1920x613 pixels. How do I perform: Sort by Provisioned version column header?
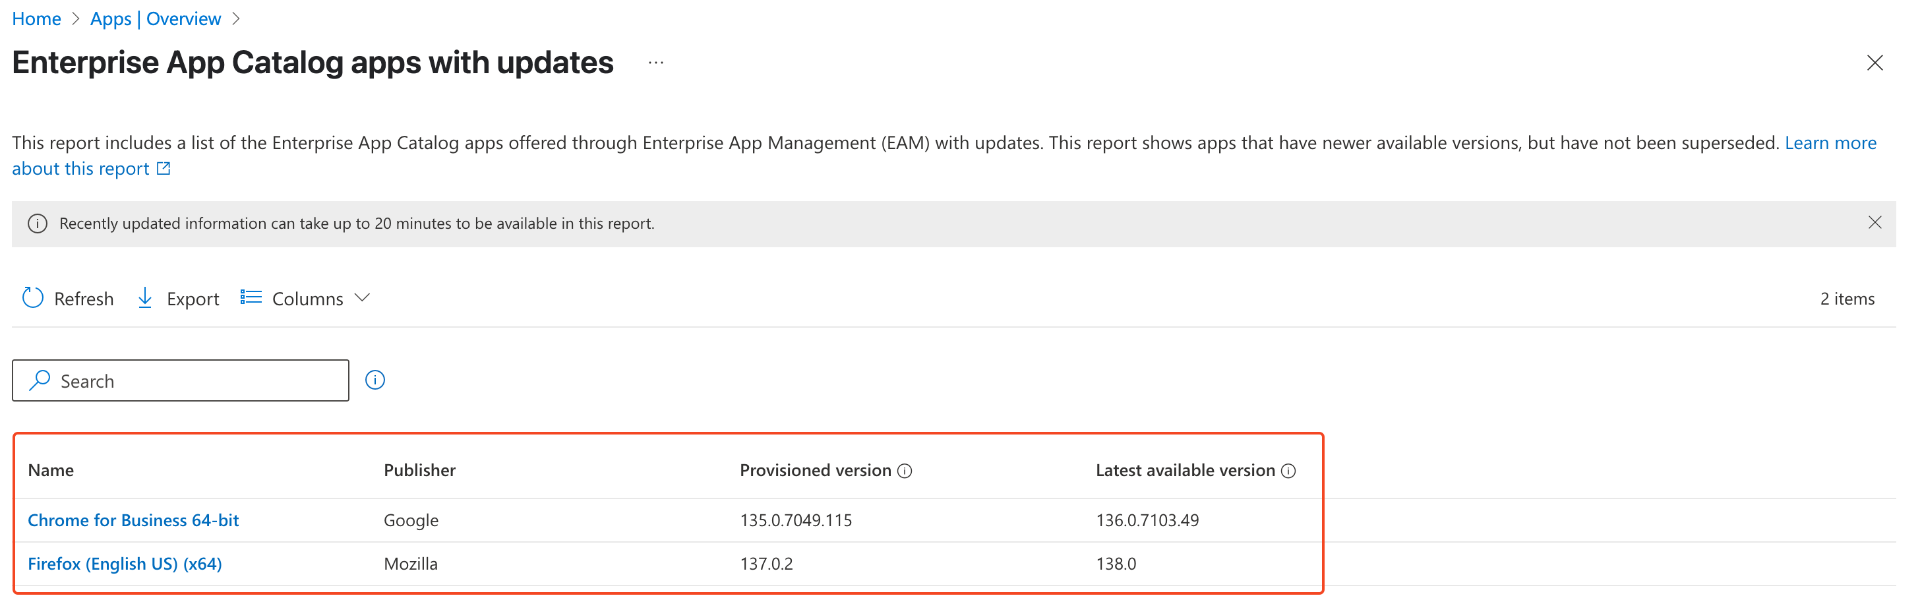pos(816,470)
